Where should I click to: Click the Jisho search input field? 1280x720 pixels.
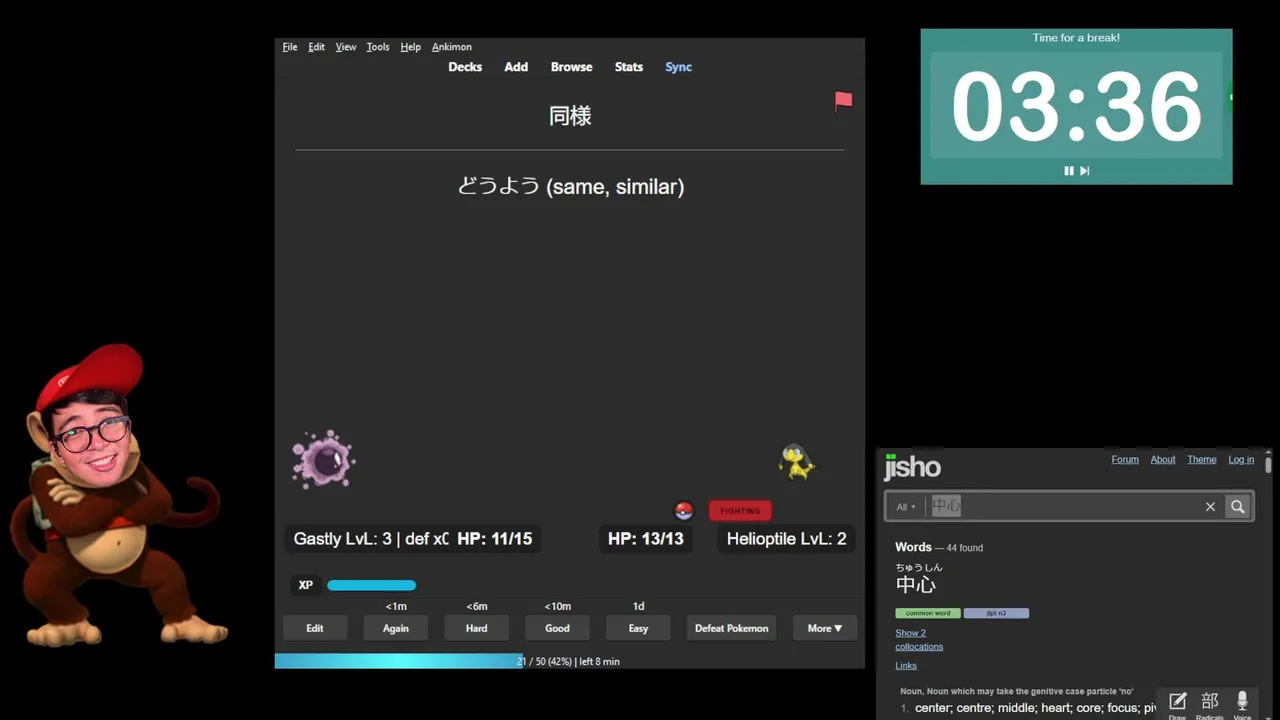pyautogui.click(x=1064, y=507)
